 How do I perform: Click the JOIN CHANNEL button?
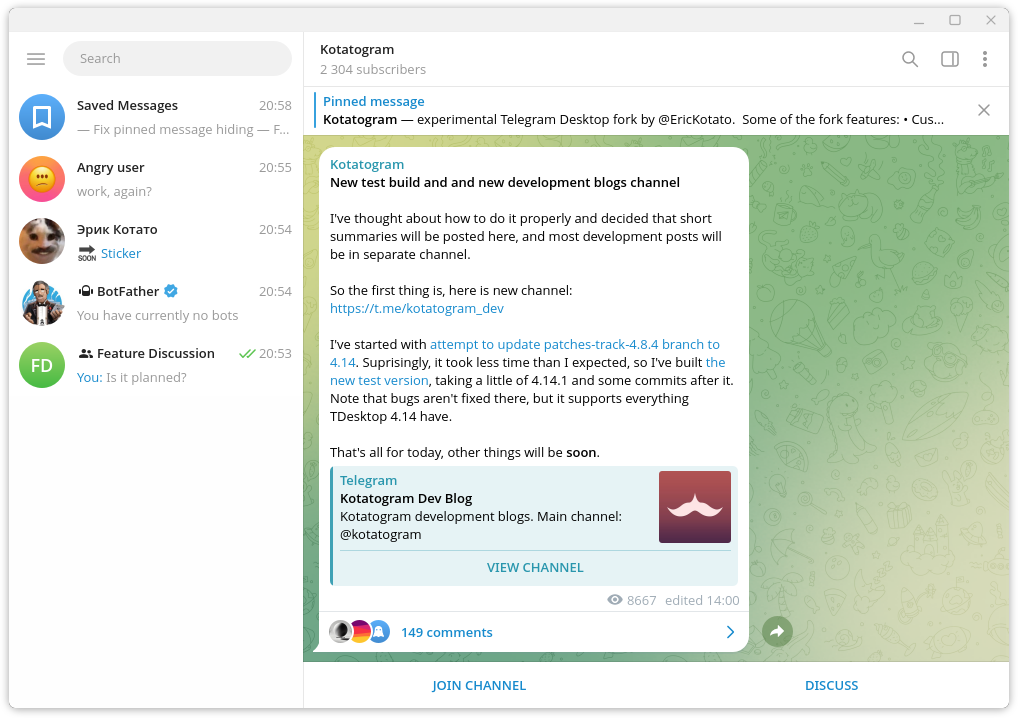point(479,686)
